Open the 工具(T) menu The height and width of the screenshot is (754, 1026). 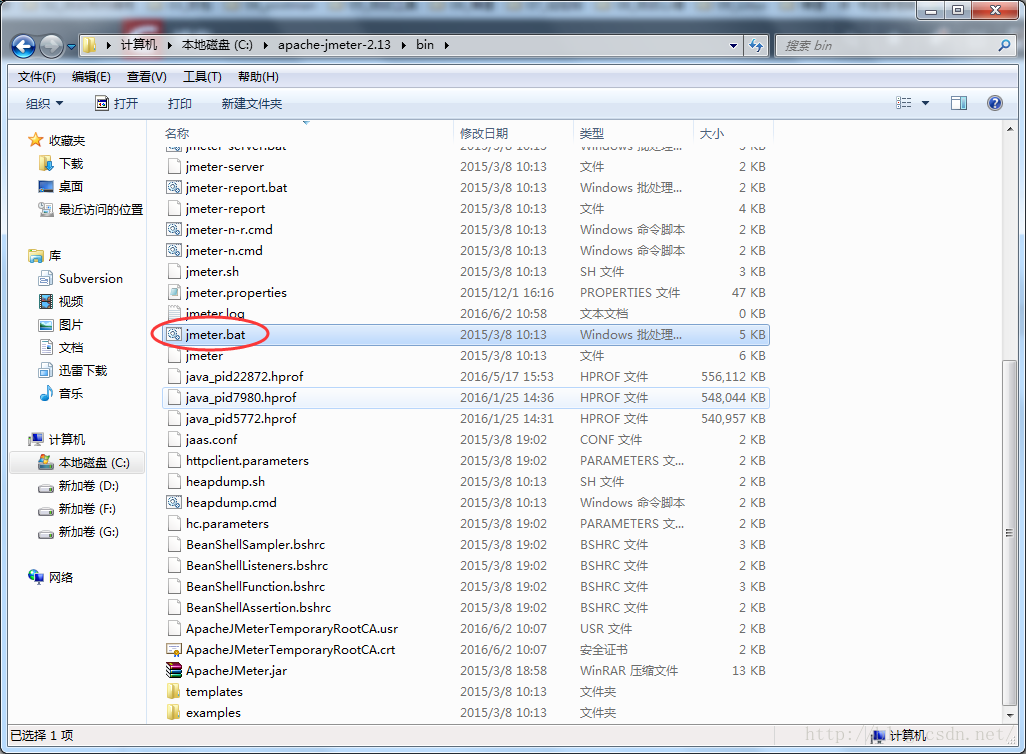[x=202, y=77]
